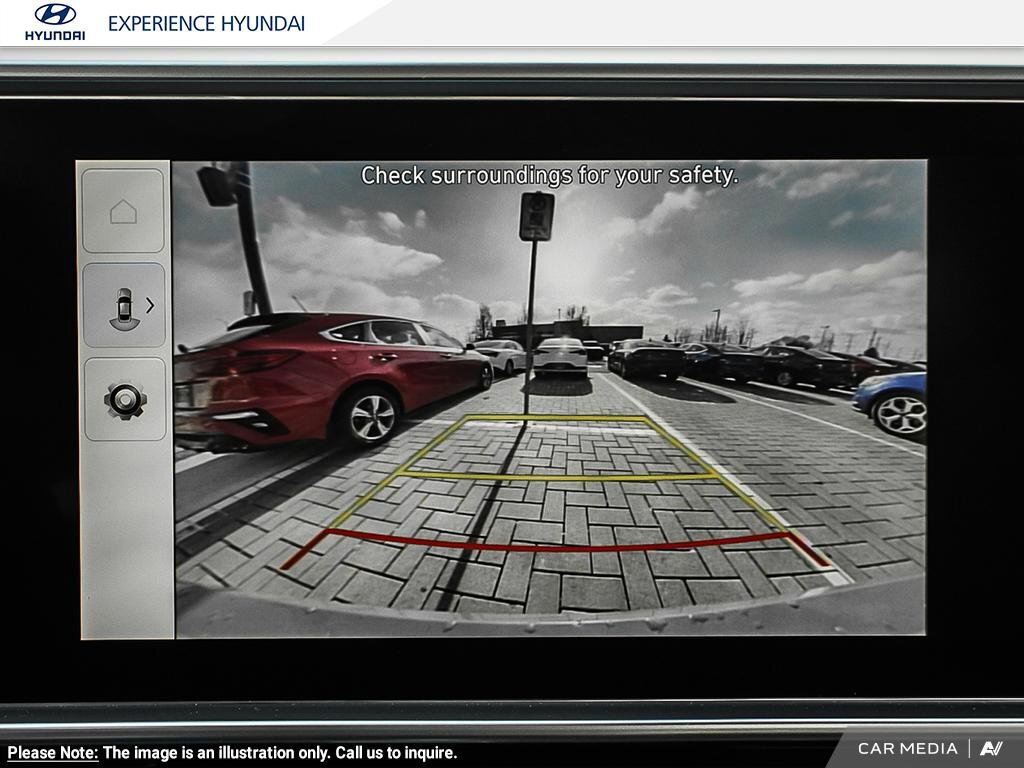Click the Hyundai logo
1024x768 pixels.
point(55,21)
